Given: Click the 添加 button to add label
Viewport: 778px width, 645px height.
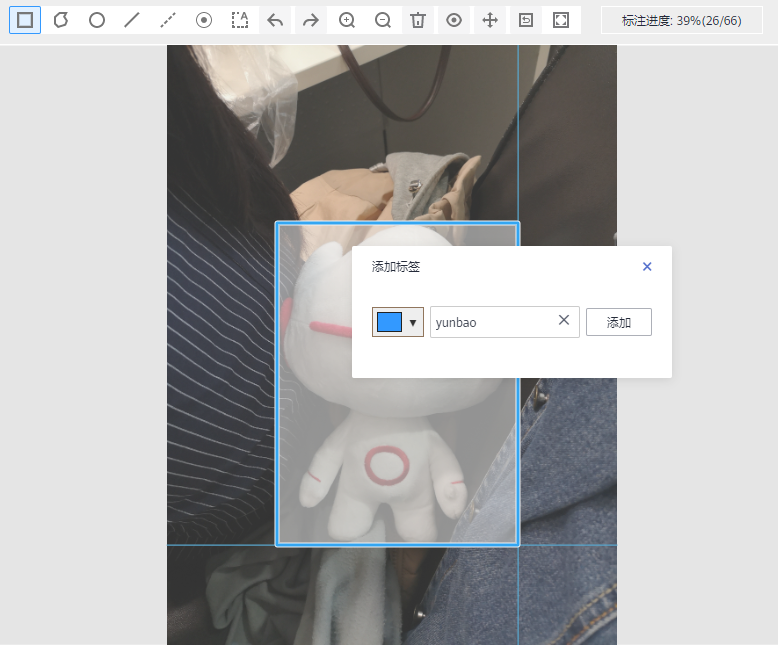Looking at the screenshot, I should (619, 322).
